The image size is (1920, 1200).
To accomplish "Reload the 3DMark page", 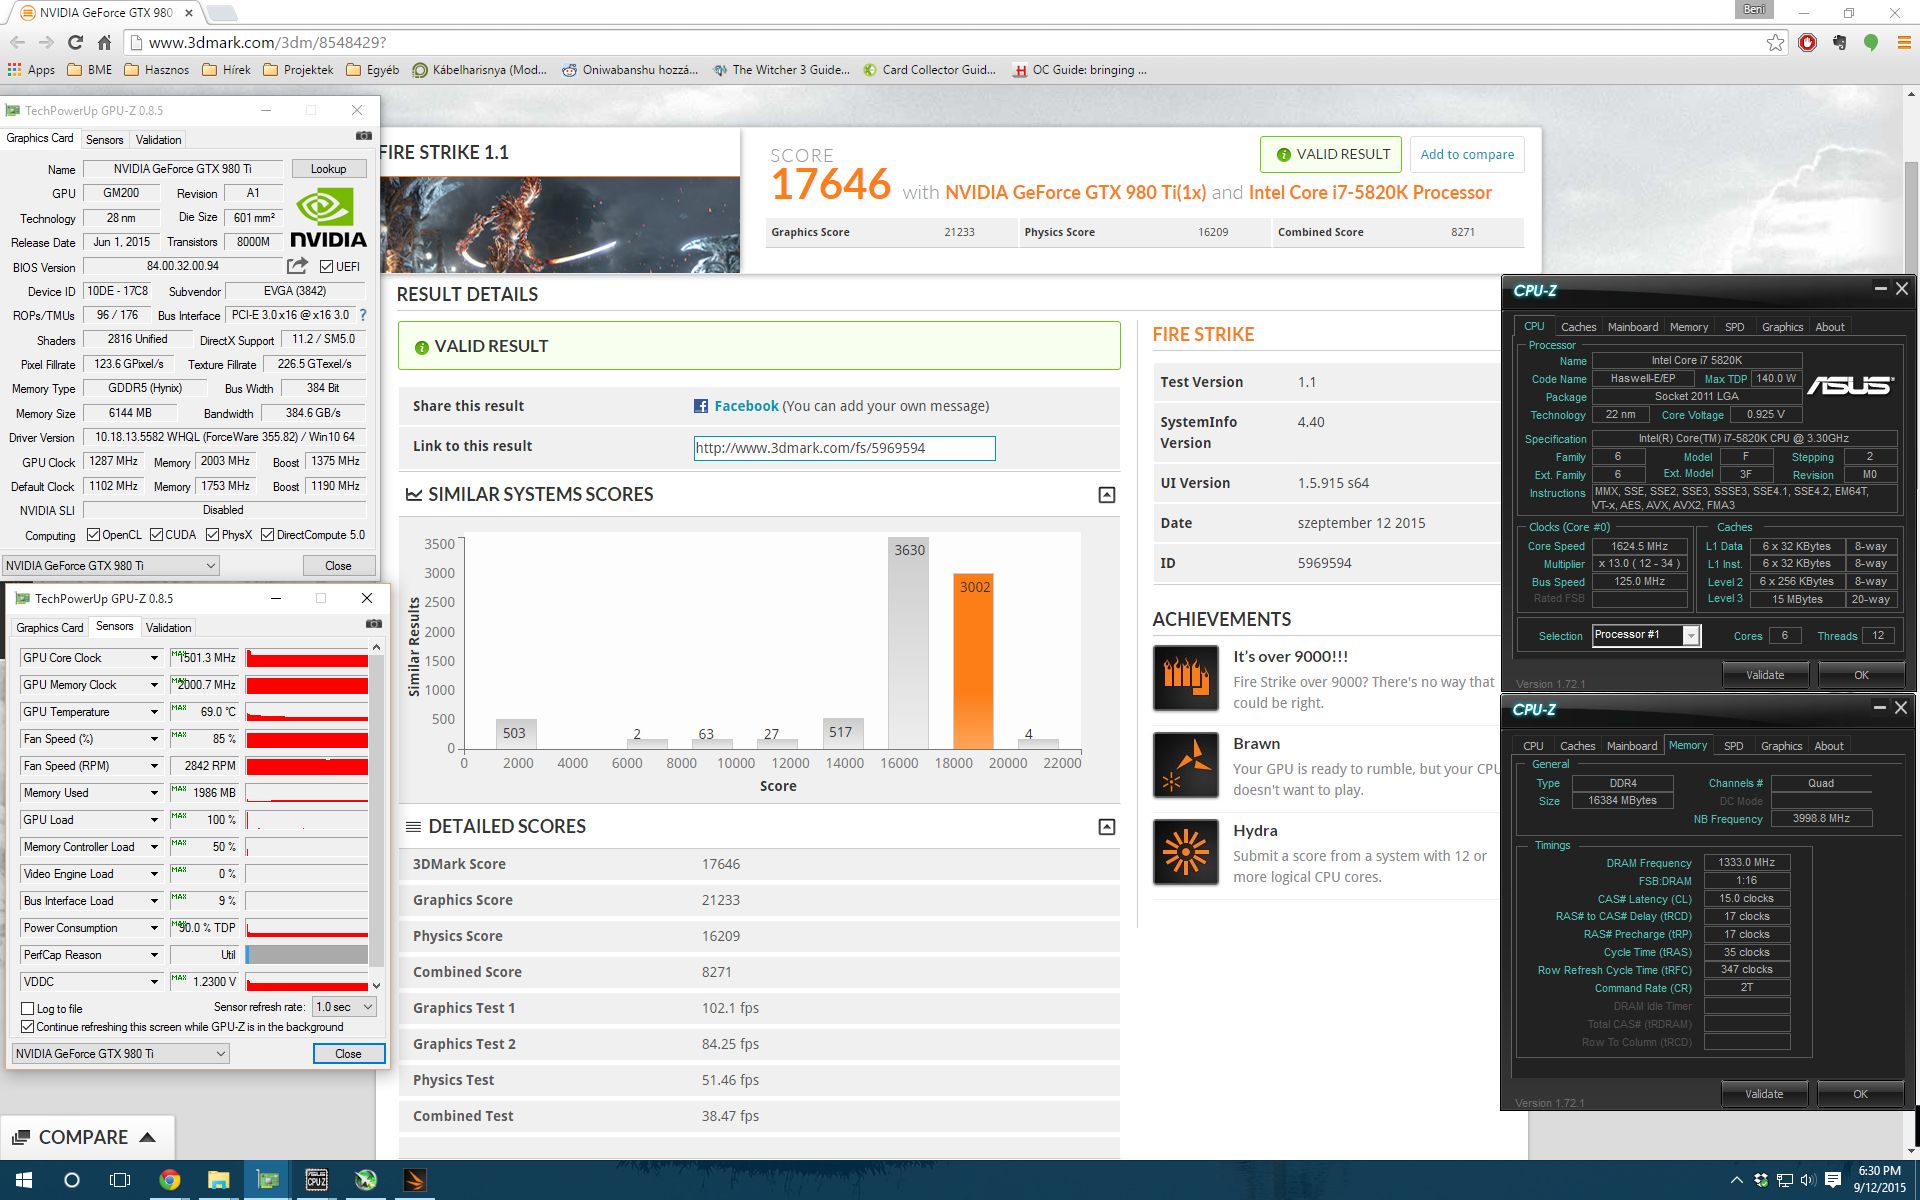I will click(75, 42).
